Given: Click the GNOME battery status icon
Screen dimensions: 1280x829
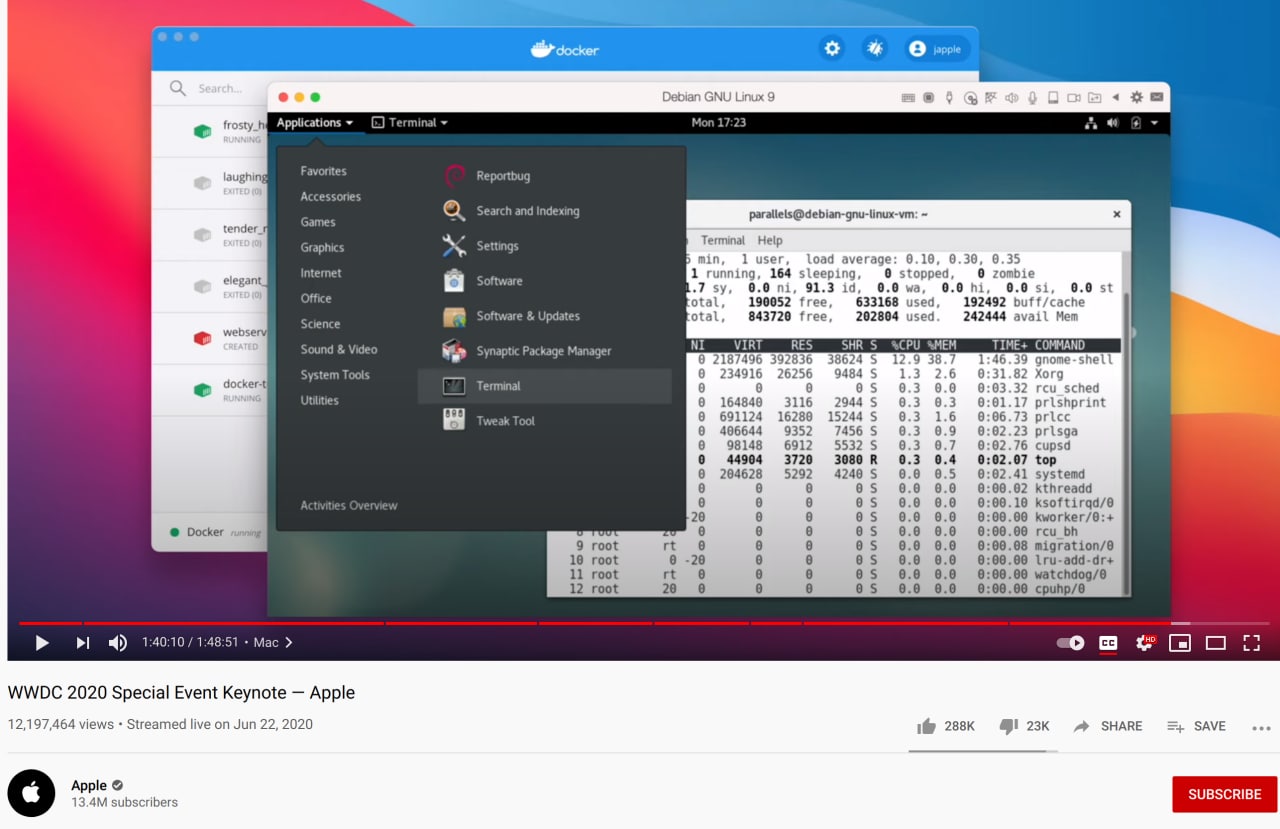Looking at the screenshot, I should 1136,123.
